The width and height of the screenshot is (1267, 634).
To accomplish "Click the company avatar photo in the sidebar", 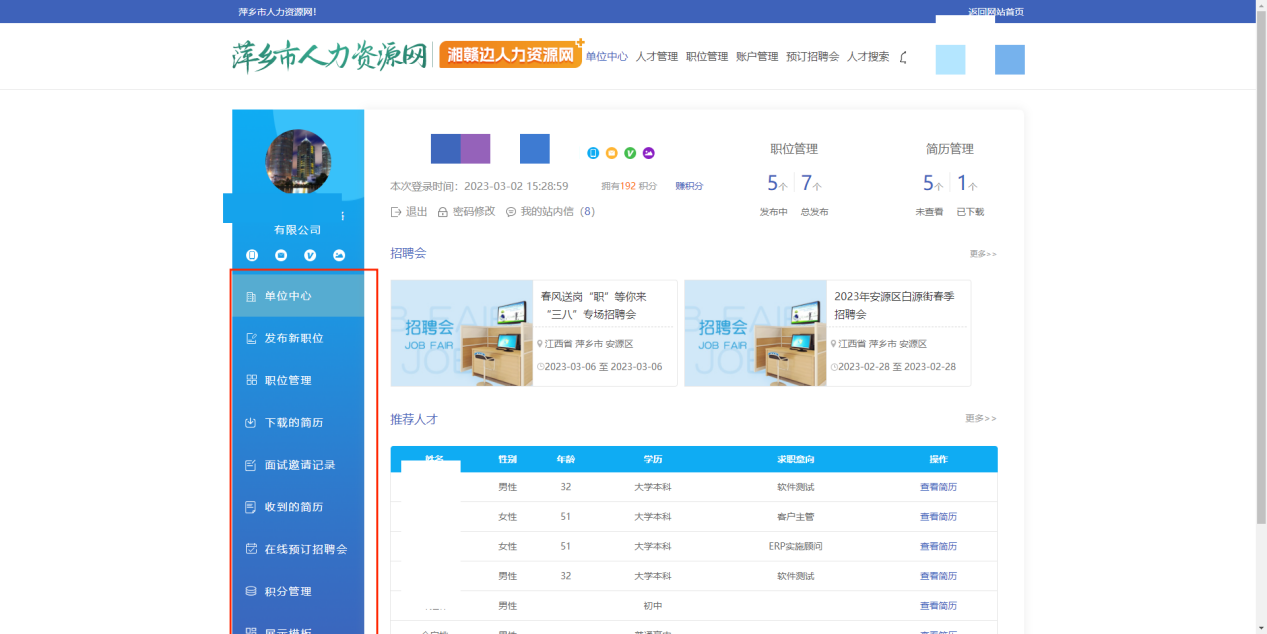I will tap(298, 161).
